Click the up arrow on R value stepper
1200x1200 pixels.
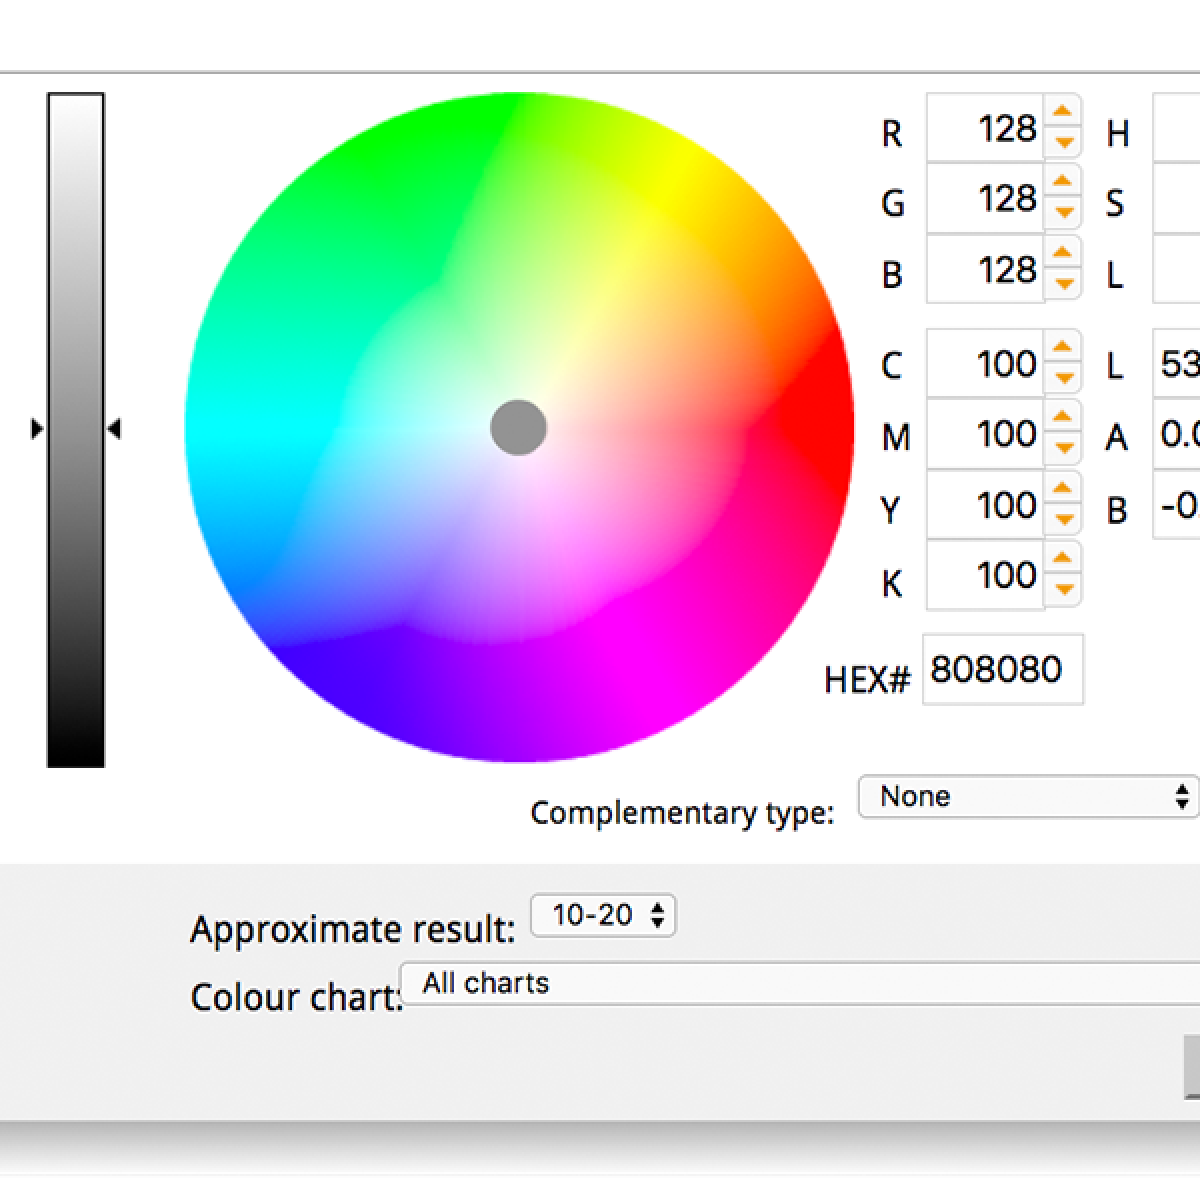click(1063, 111)
